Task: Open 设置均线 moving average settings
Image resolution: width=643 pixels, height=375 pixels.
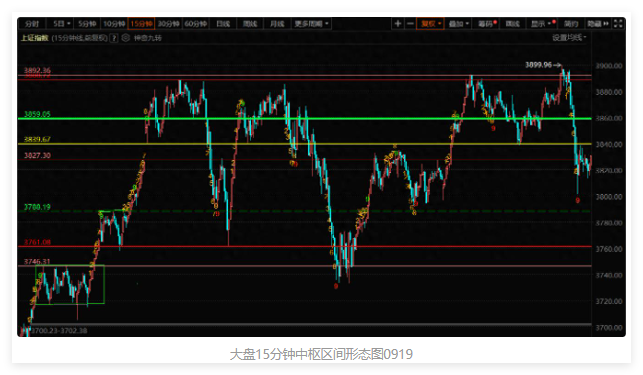Action: 569,38
